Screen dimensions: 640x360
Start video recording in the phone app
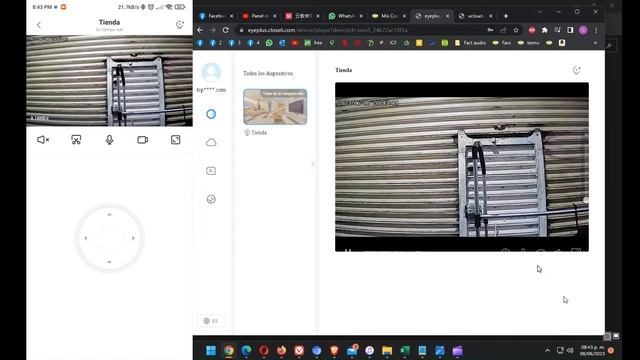coord(142,140)
